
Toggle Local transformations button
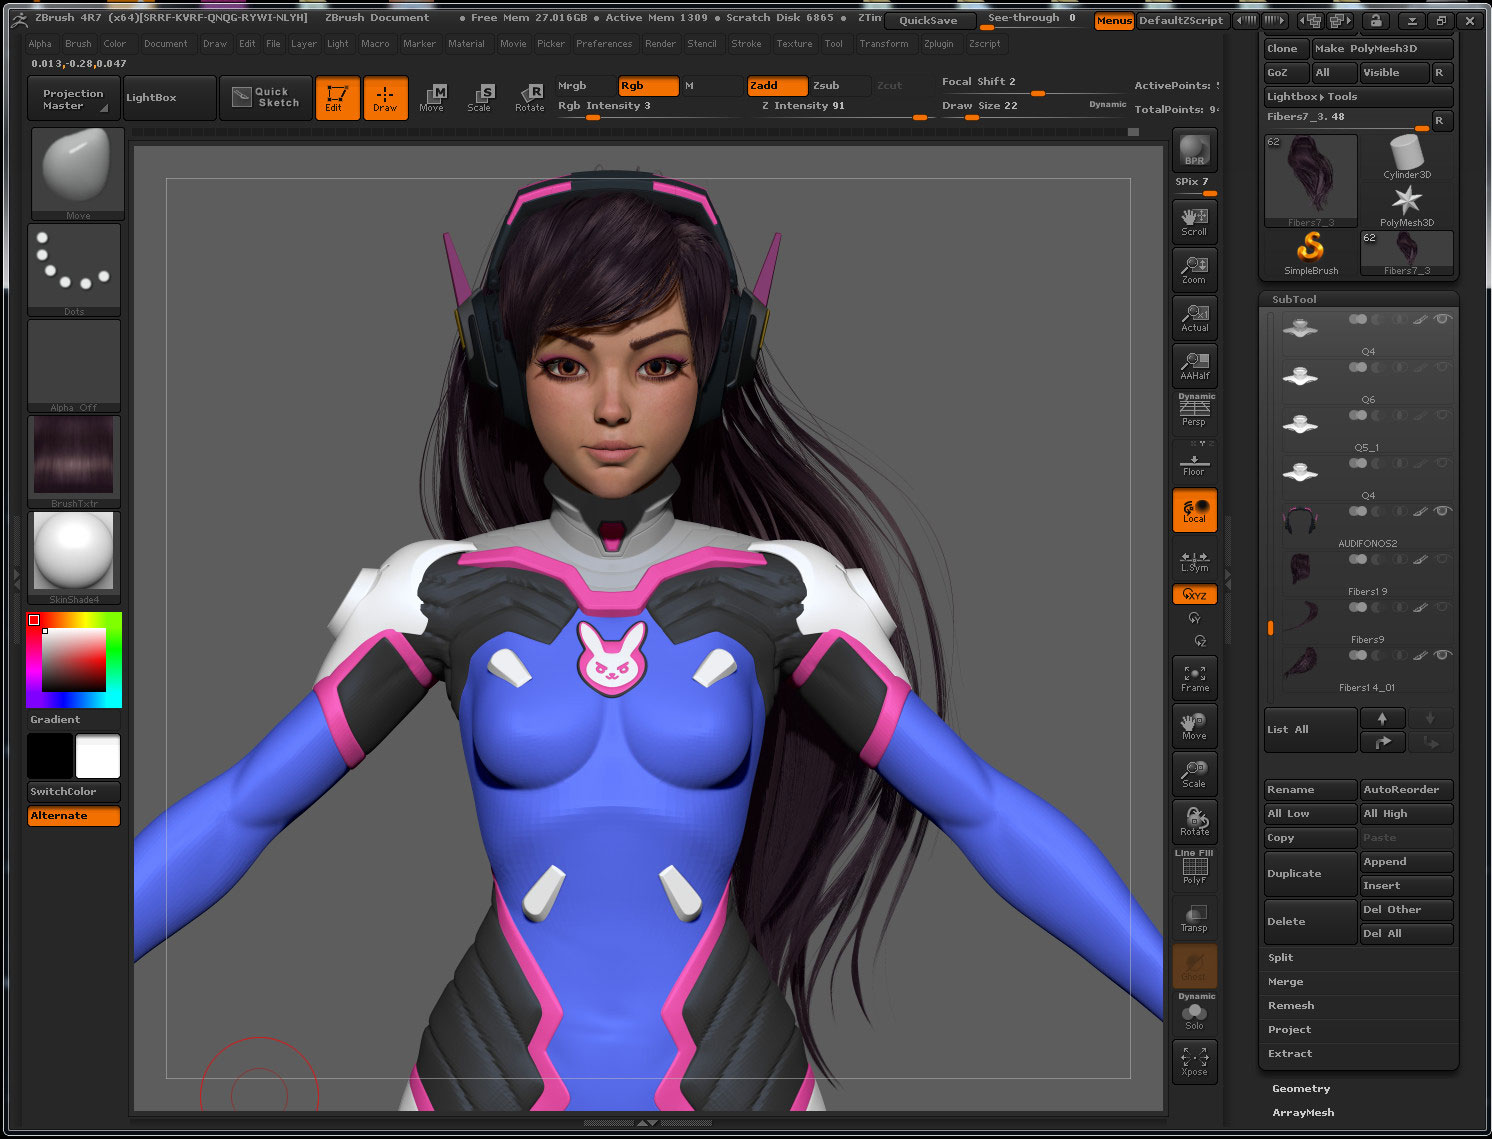(x=1194, y=510)
